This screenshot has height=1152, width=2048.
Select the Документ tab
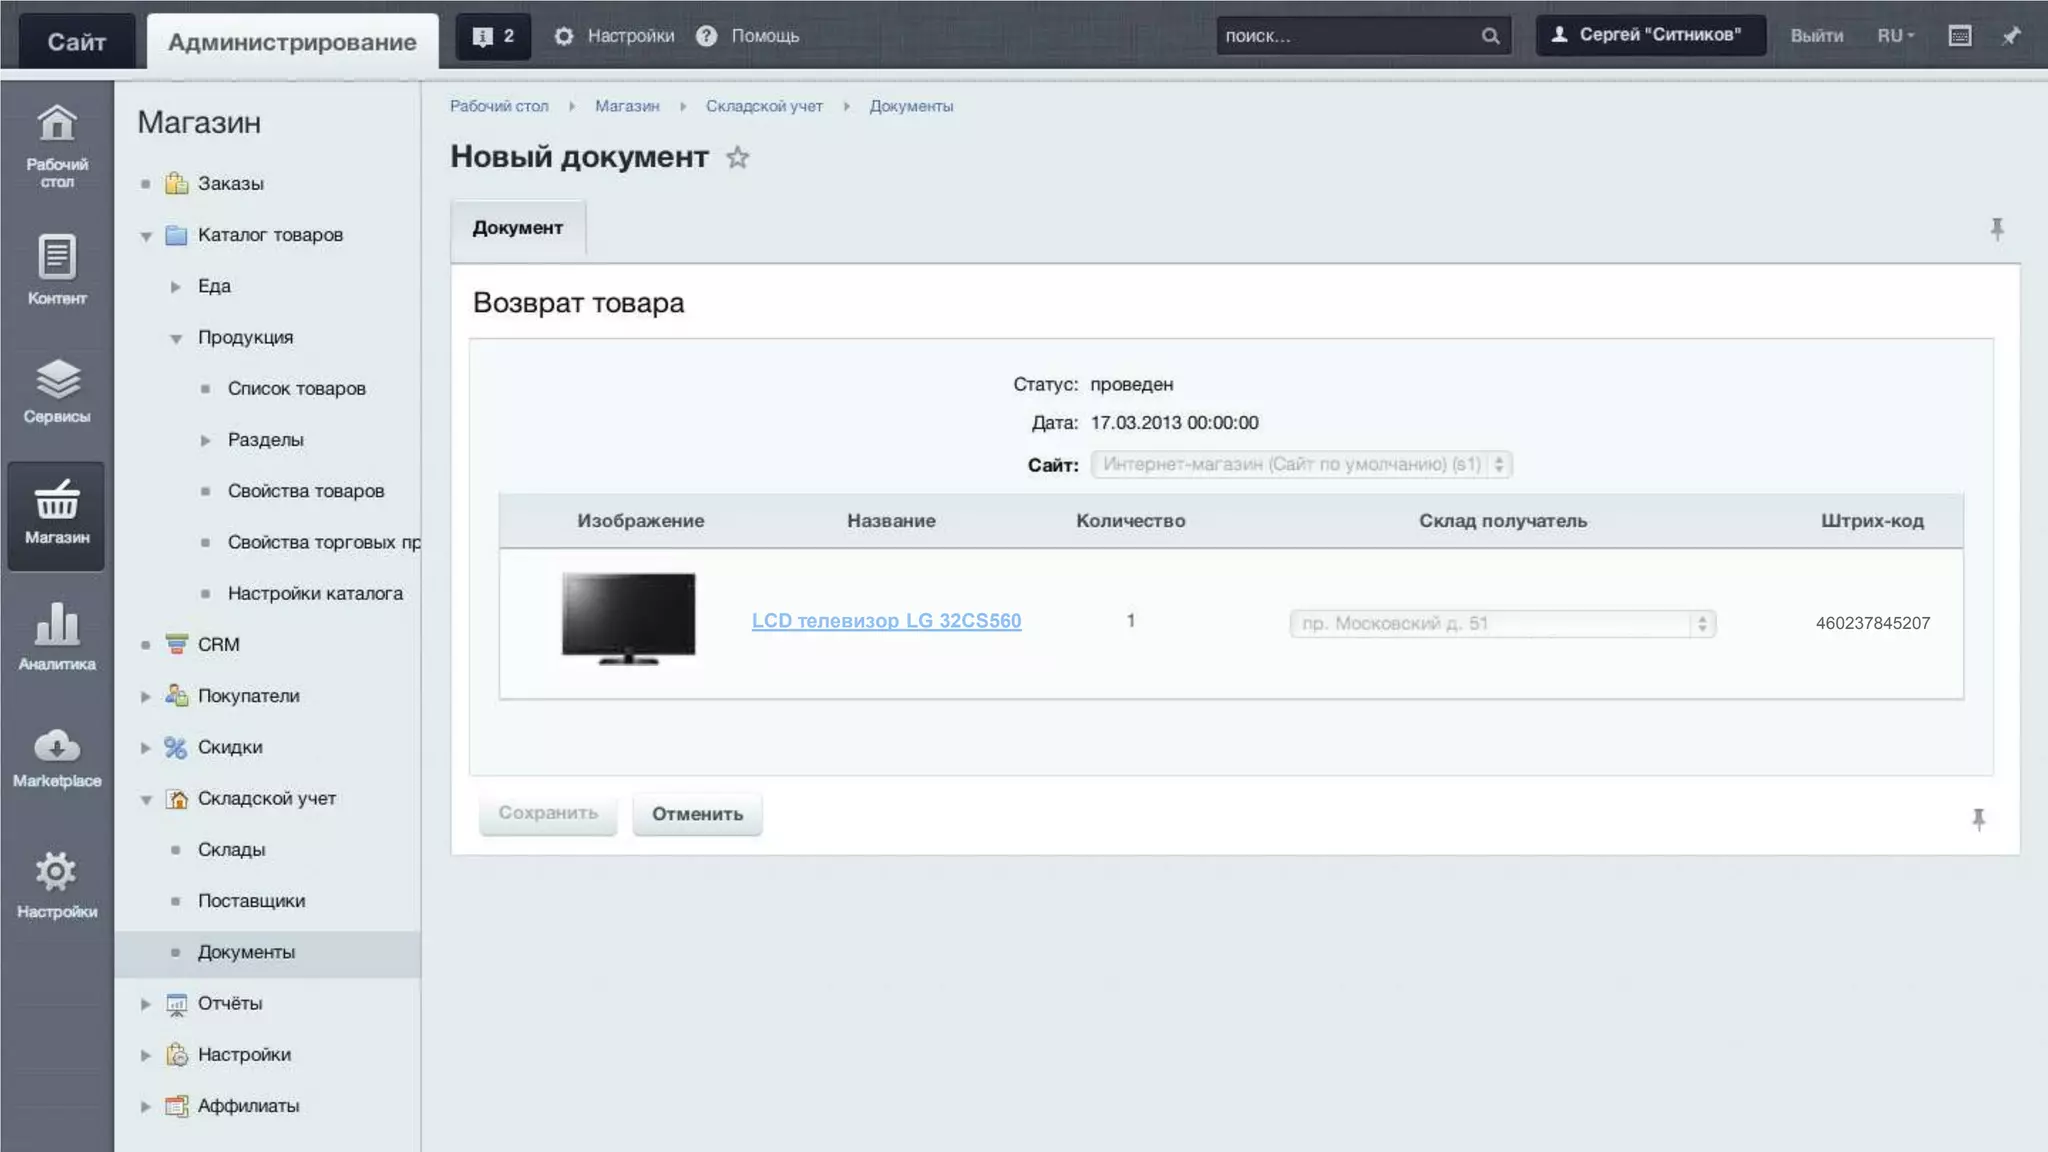click(x=517, y=228)
